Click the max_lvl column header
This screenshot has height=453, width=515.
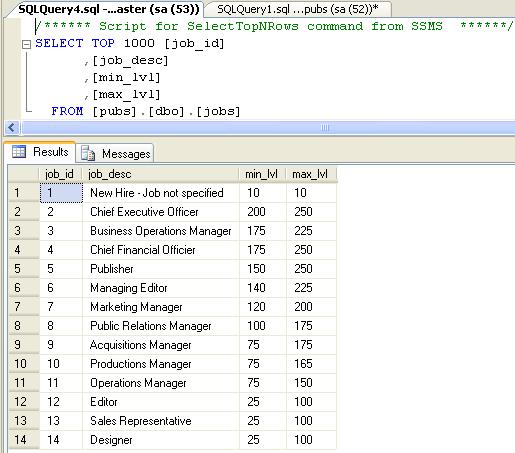click(x=311, y=174)
